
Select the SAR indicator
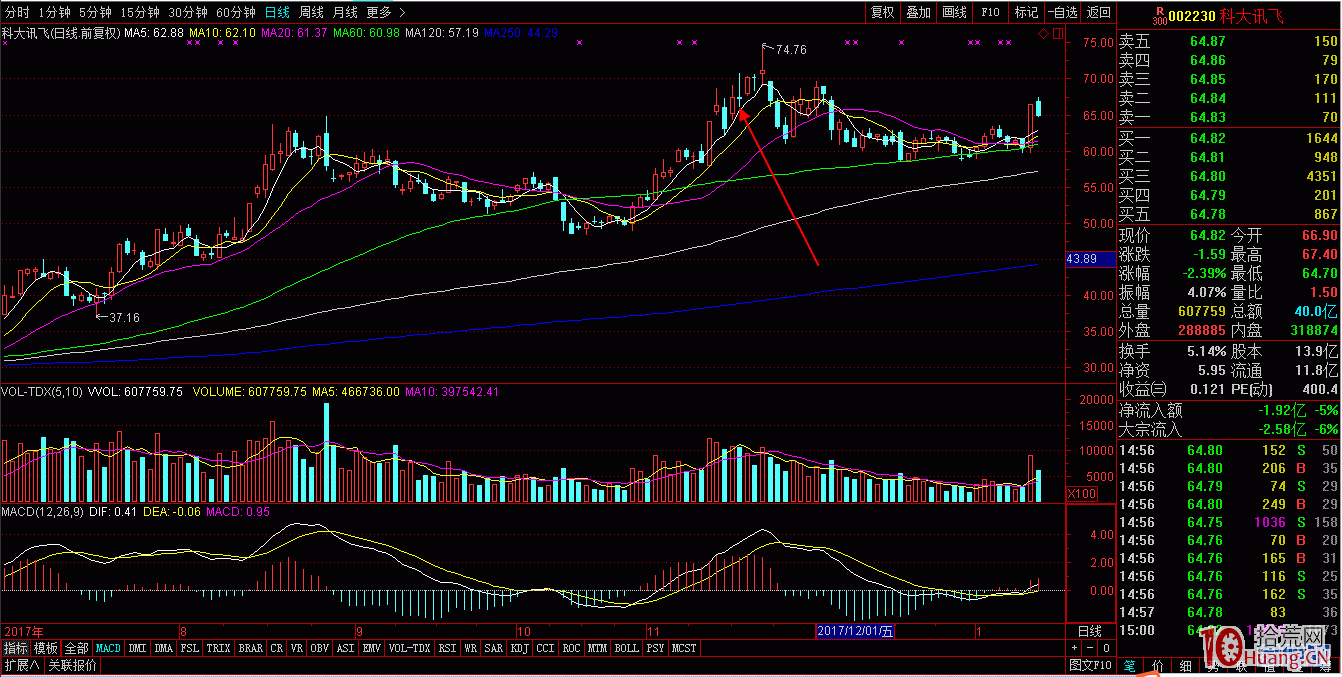[x=494, y=648]
